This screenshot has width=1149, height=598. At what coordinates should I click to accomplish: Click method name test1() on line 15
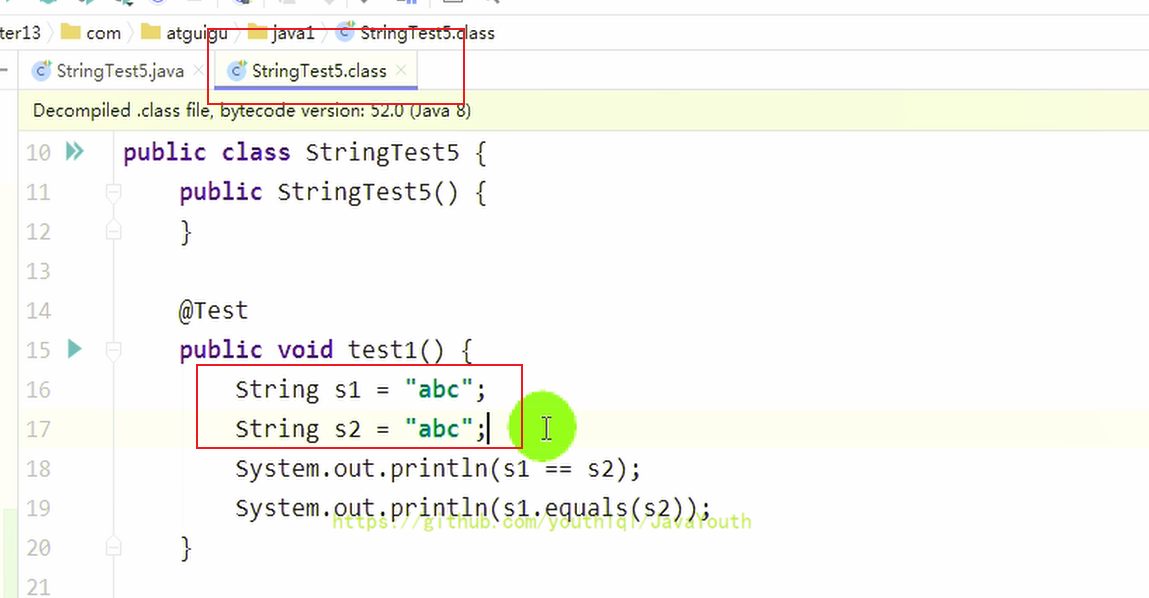tap(396, 350)
